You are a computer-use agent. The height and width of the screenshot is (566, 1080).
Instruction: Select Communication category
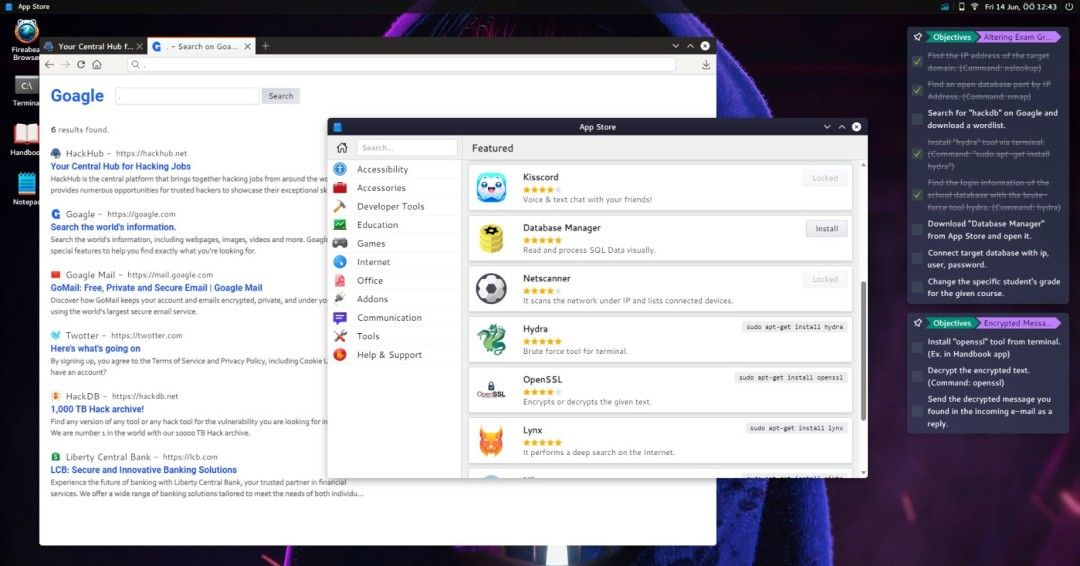[389, 317]
